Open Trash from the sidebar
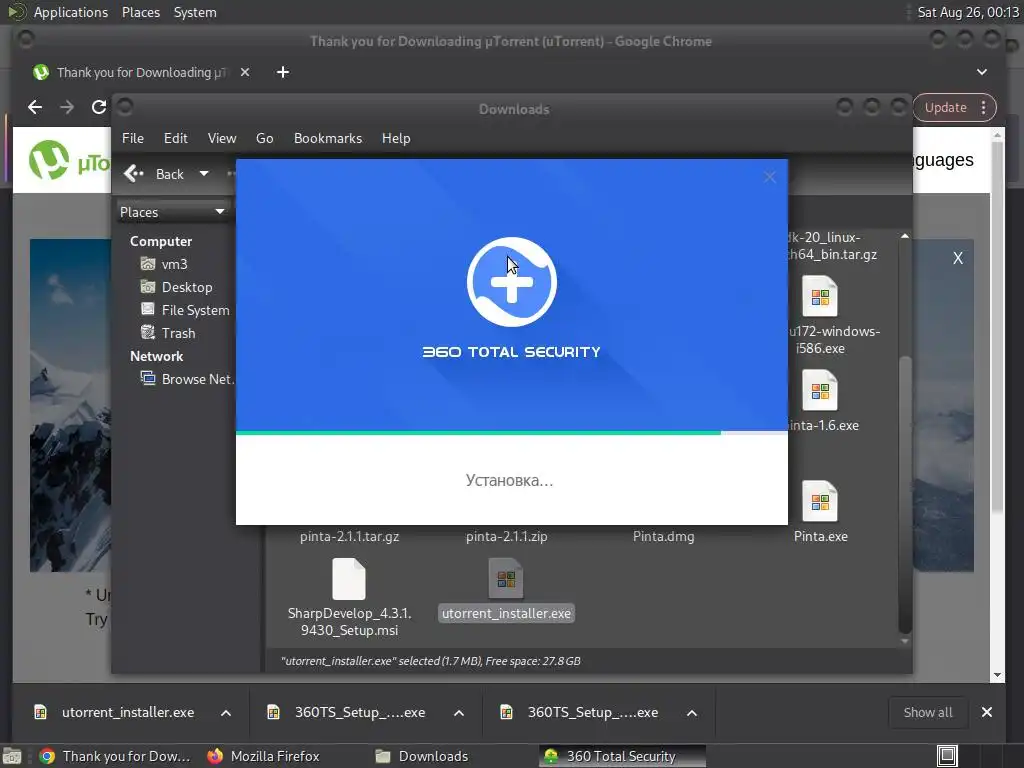The height and width of the screenshot is (768, 1024). click(178, 333)
